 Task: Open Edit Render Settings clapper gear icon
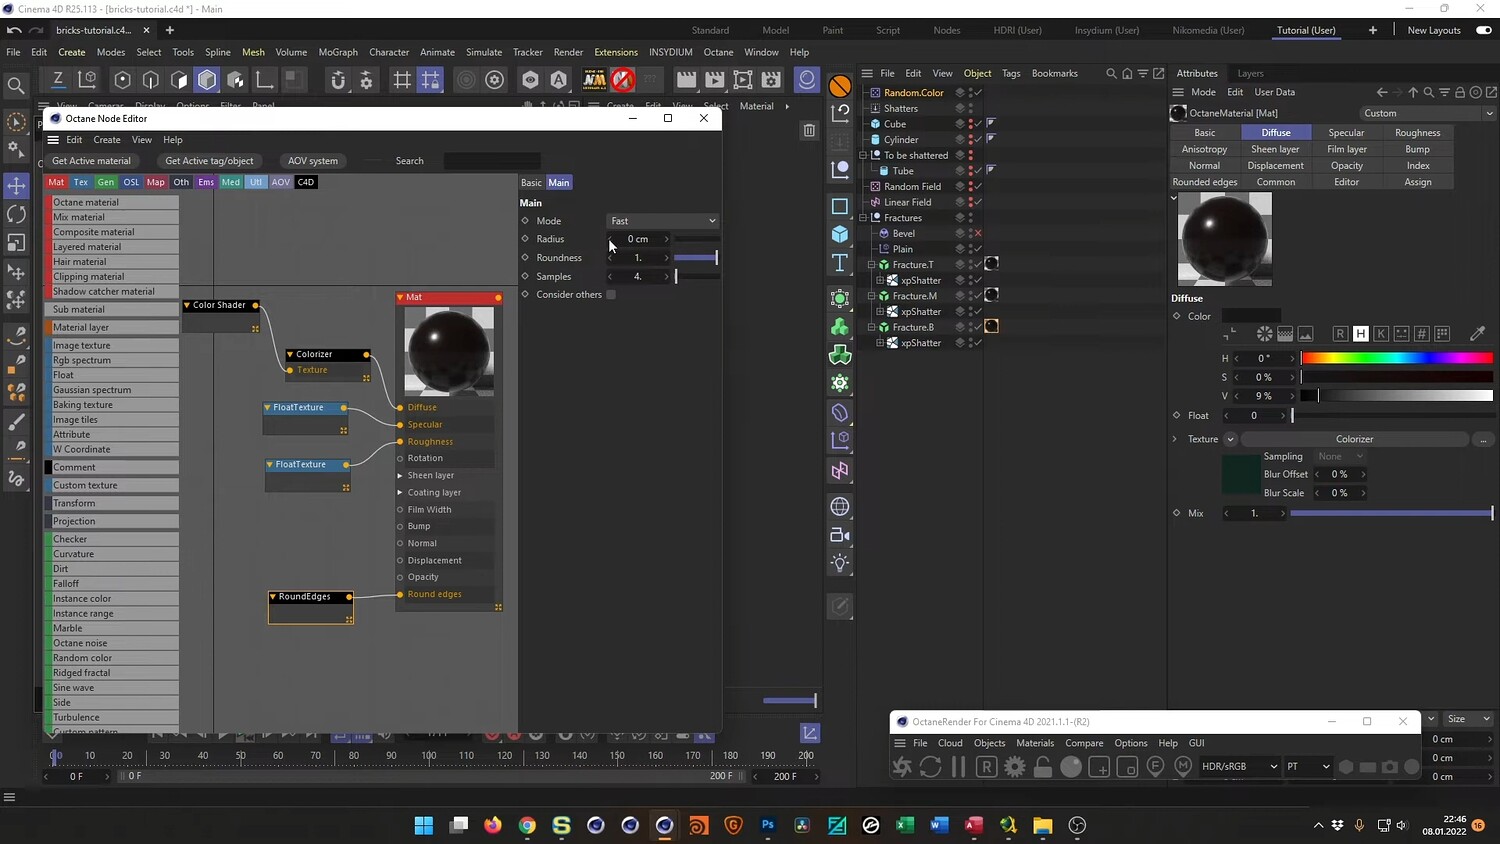pyautogui.click(x=771, y=80)
